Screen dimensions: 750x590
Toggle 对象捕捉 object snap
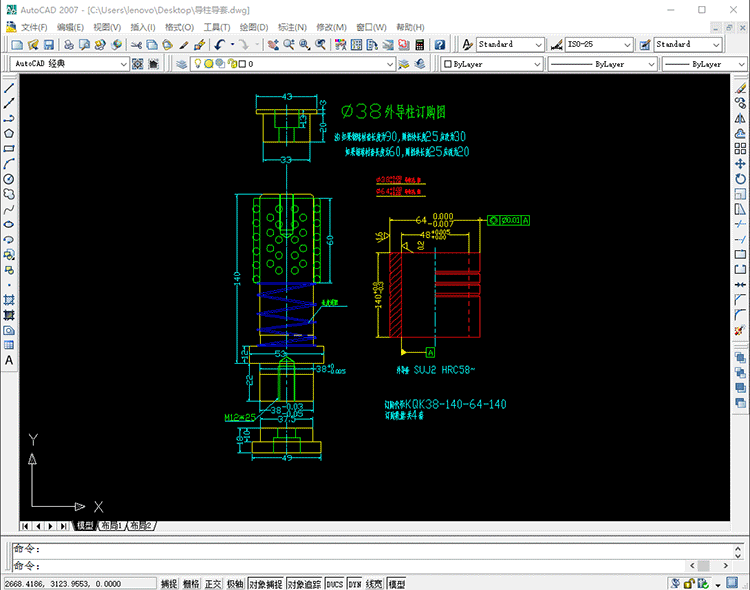point(265,584)
